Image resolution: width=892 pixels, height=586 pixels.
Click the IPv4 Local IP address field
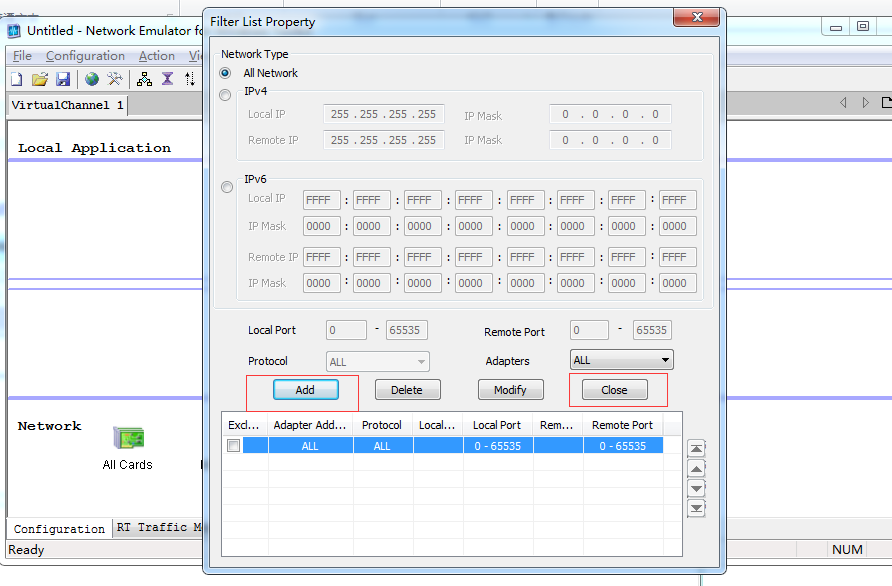383,114
